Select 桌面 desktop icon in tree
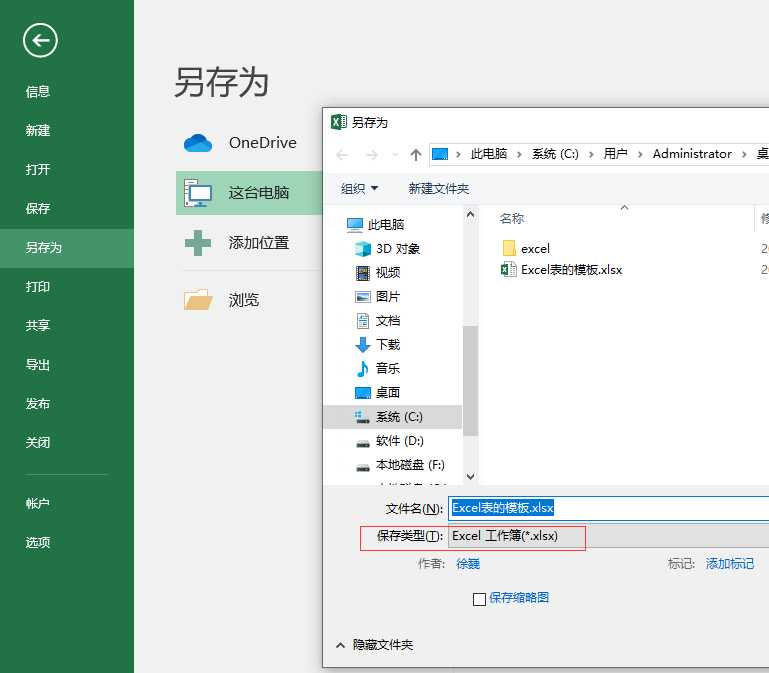The width and height of the screenshot is (769, 673). (x=363, y=393)
